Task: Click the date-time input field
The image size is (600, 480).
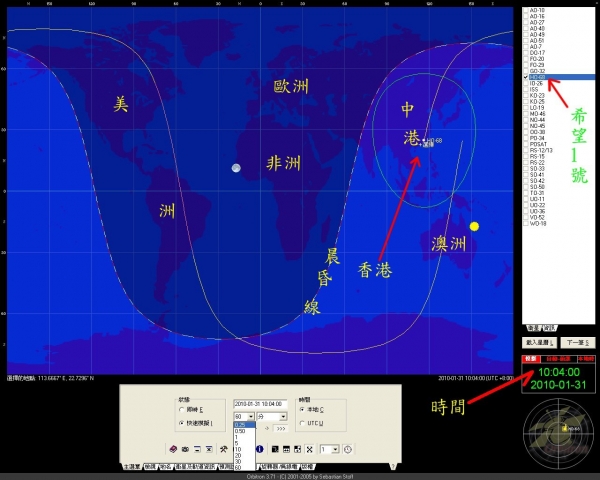Action: click(x=259, y=403)
